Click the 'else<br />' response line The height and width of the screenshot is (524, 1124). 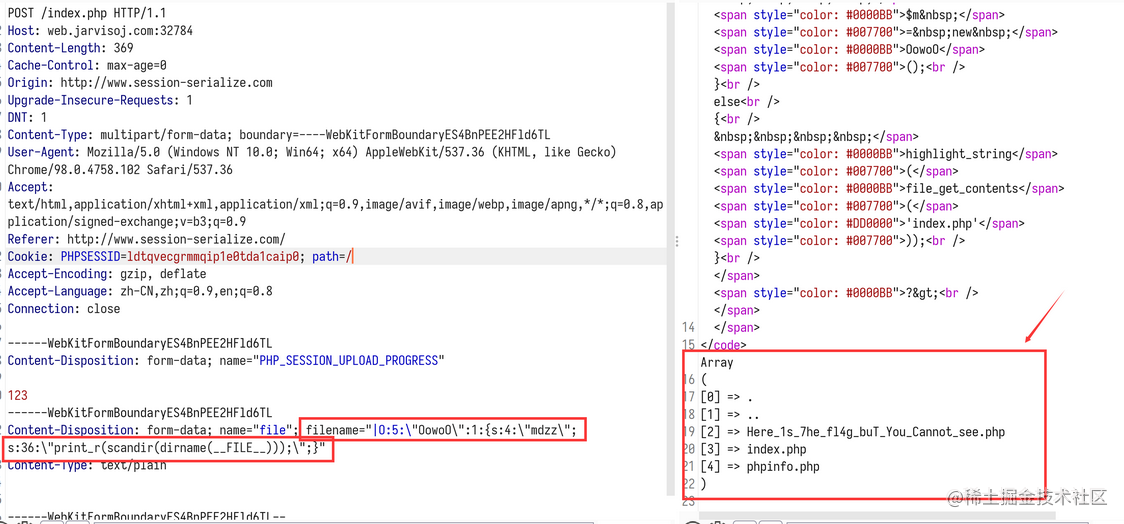[746, 102]
